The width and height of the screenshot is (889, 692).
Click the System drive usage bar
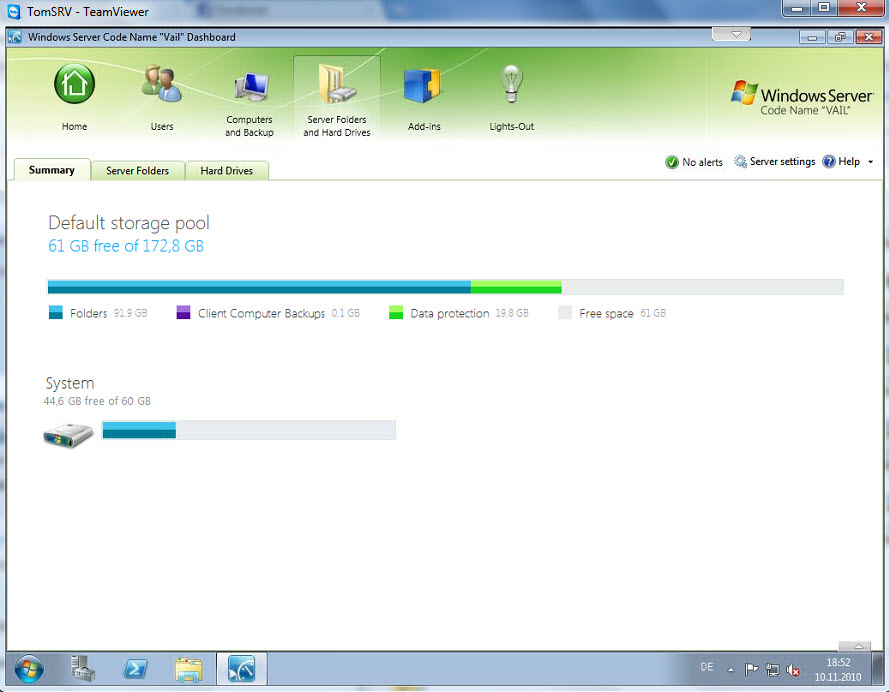pyautogui.click(x=248, y=430)
